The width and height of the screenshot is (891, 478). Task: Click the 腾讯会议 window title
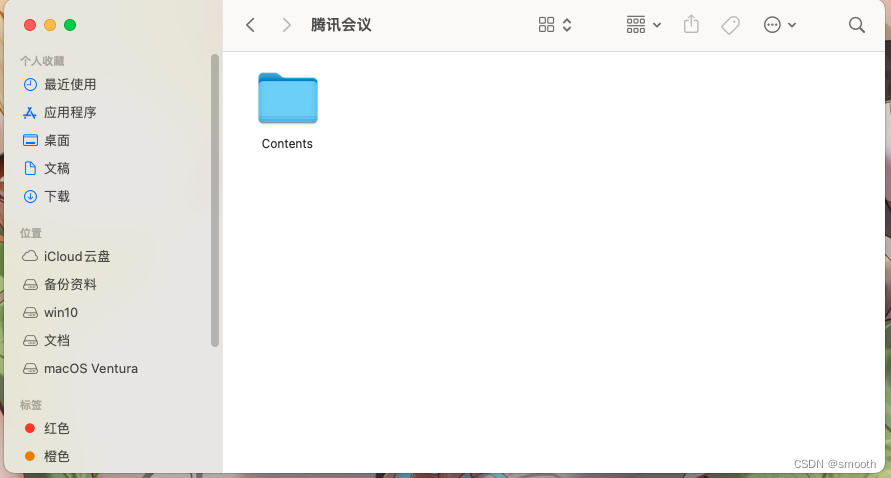click(x=341, y=25)
